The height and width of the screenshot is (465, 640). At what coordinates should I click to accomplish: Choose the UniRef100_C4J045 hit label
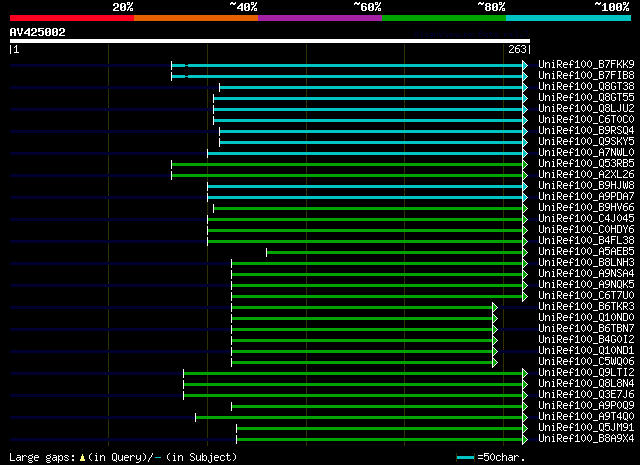point(586,219)
